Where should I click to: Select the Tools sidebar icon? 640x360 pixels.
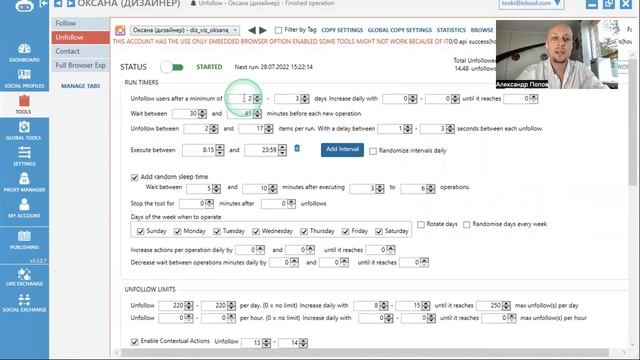click(24, 104)
